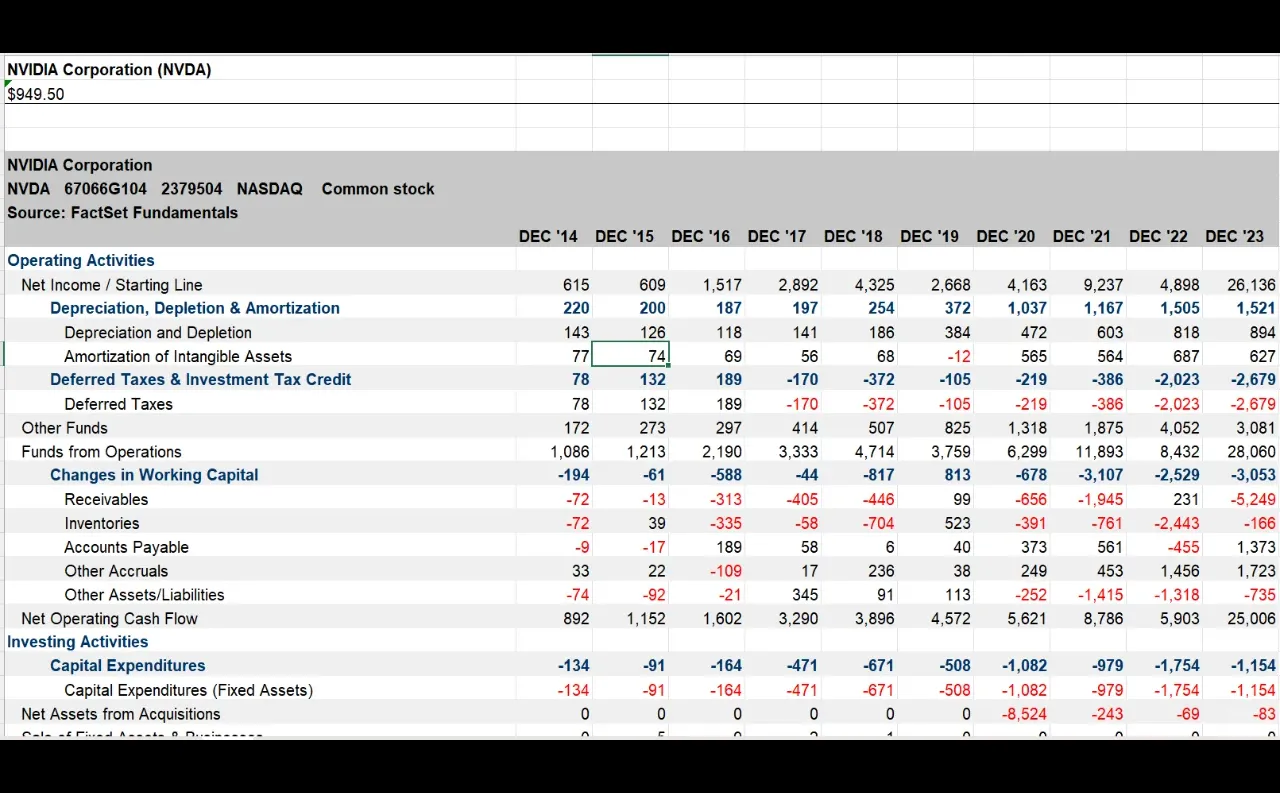The height and width of the screenshot is (793, 1280).
Task: Select "Capital Expenditures (Fixed Assets)" row label
Action: (188, 690)
